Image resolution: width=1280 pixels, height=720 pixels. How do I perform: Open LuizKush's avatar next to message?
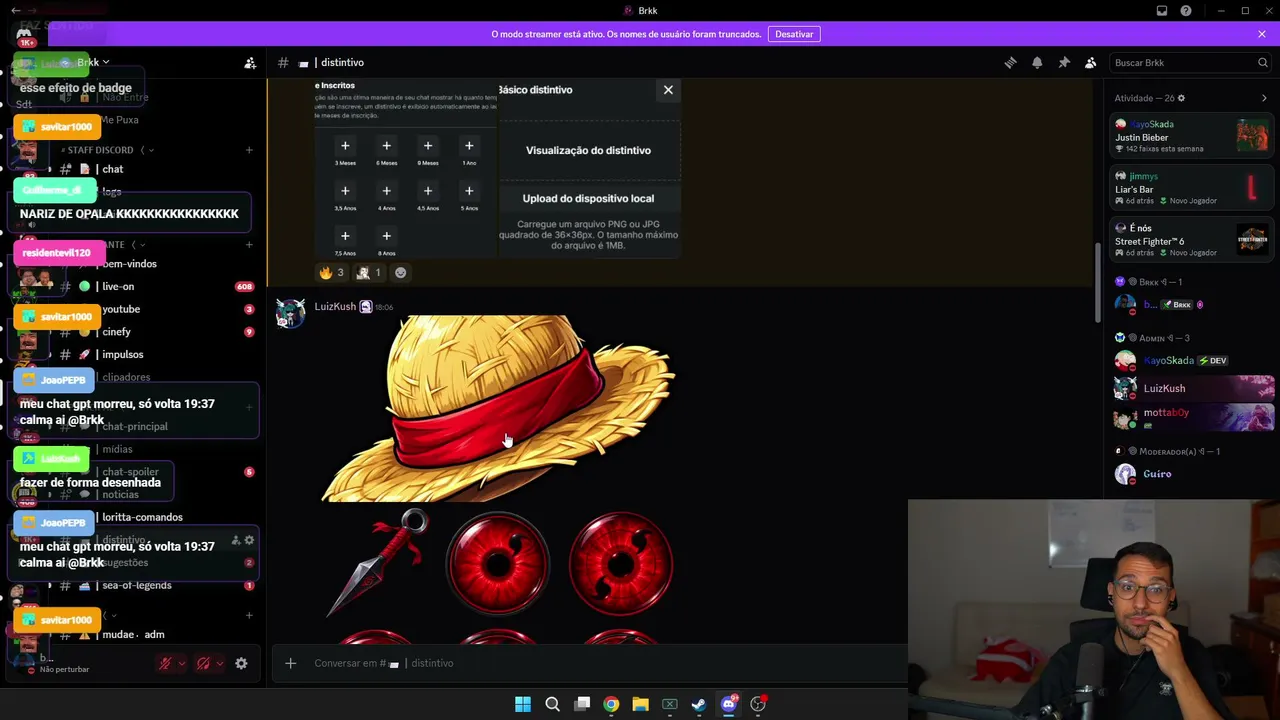tap(290, 313)
